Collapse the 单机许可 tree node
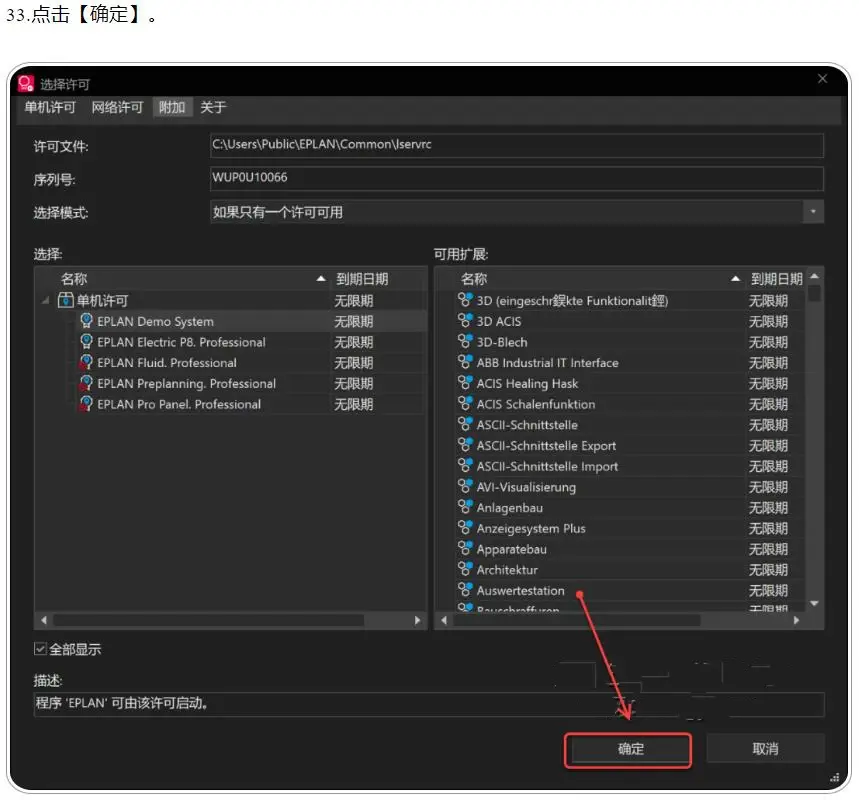This screenshot has width=859, height=800. point(45,301)
